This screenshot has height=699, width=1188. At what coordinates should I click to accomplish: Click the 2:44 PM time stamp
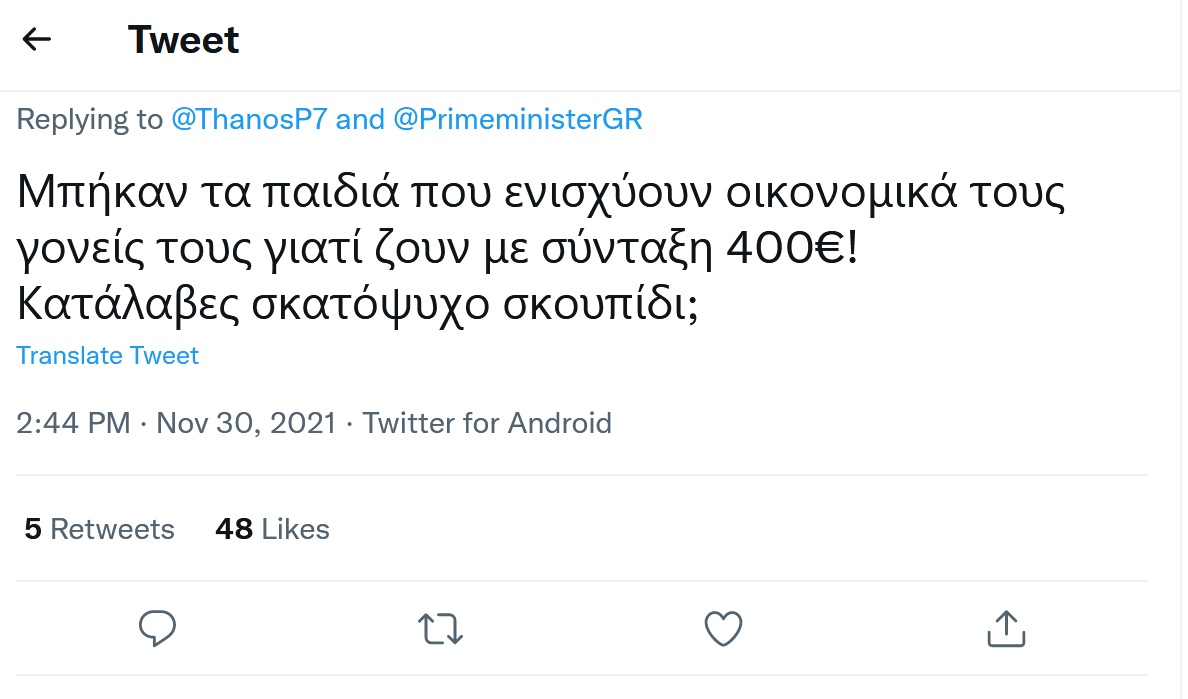pyautogui.click(x=73, y=423)
